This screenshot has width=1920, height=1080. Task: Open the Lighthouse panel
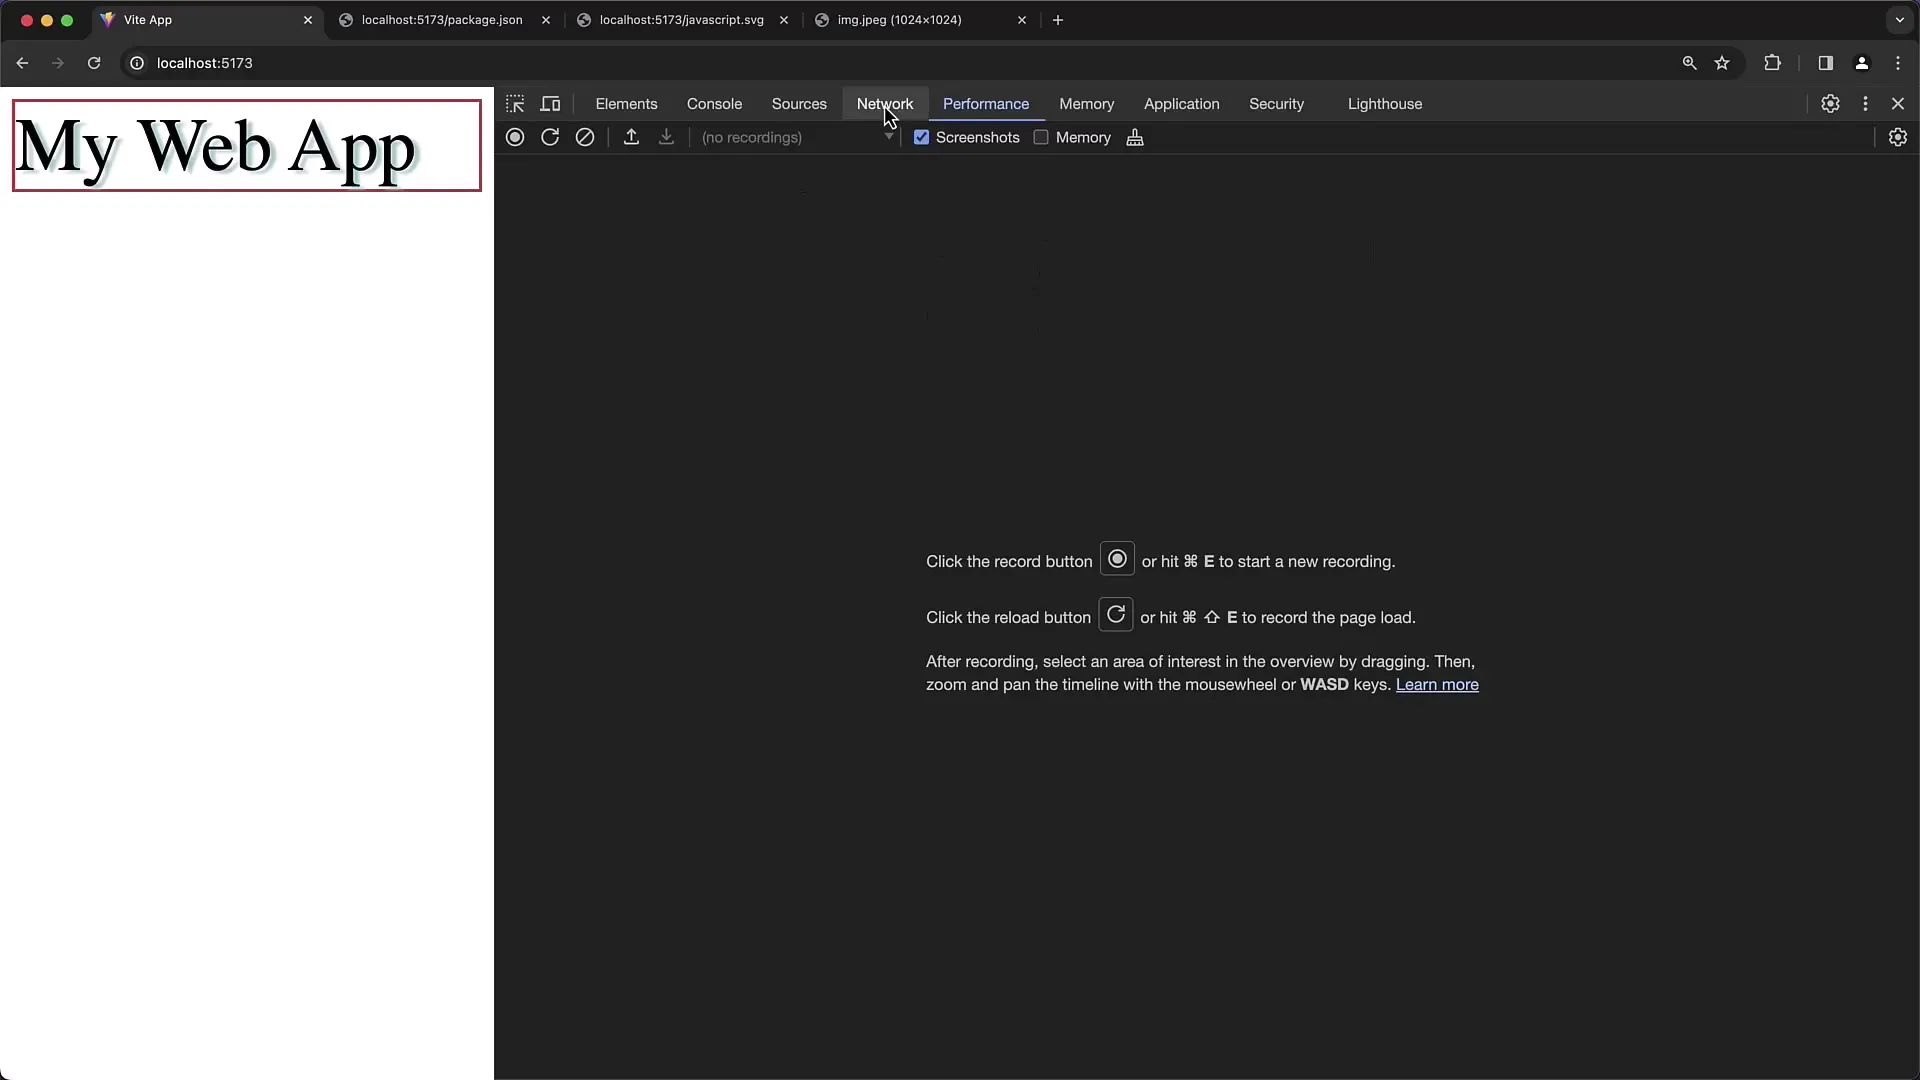tap(1385, 103)
